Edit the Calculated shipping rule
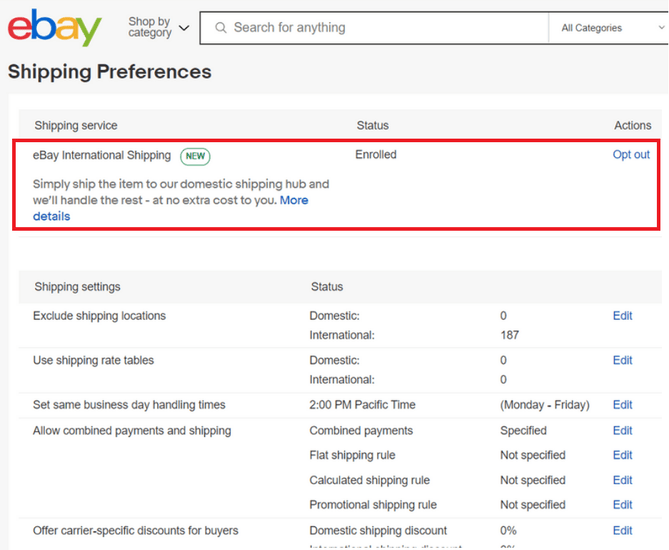Image resolution: width=669 pixels, height=550 pixels. pos(622,480)
